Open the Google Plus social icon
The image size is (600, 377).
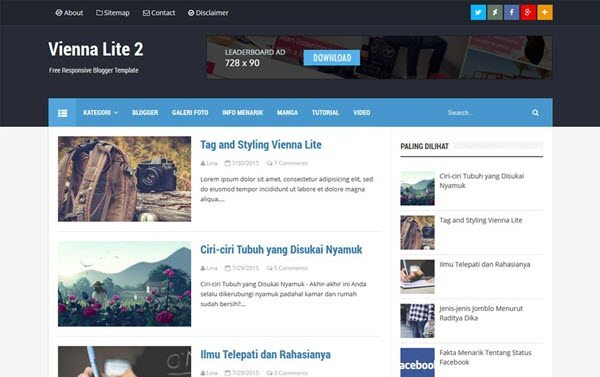coord(528,13)
